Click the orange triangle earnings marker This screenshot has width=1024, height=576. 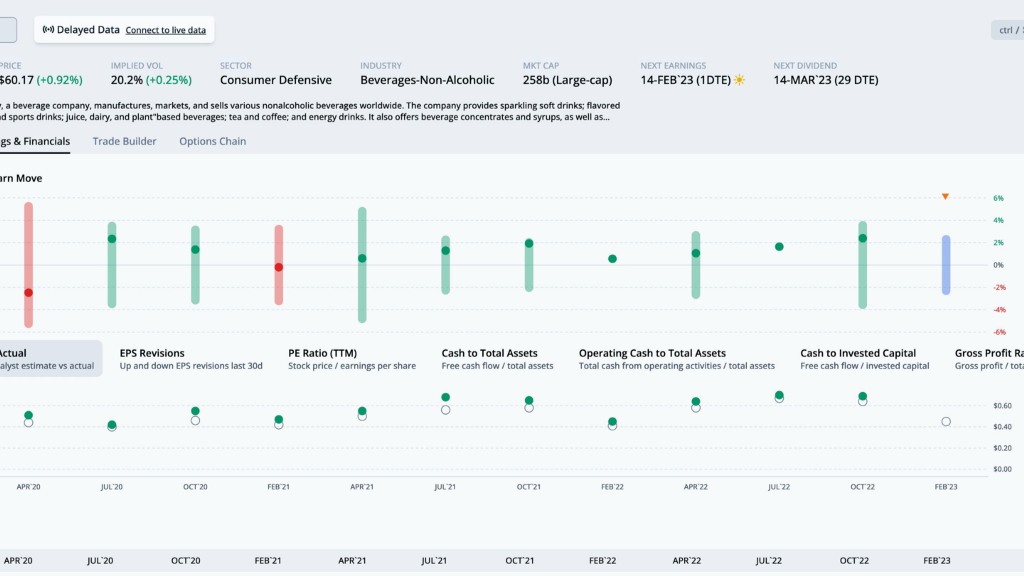[945, 196]
